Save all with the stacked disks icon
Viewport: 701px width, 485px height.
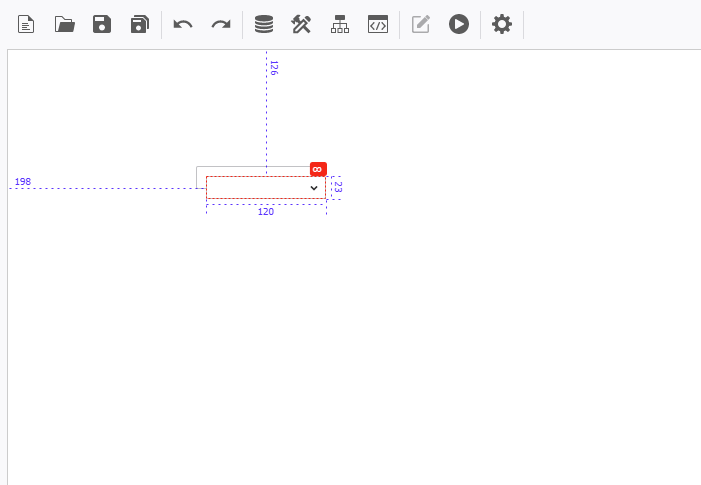tap(140, 24)
